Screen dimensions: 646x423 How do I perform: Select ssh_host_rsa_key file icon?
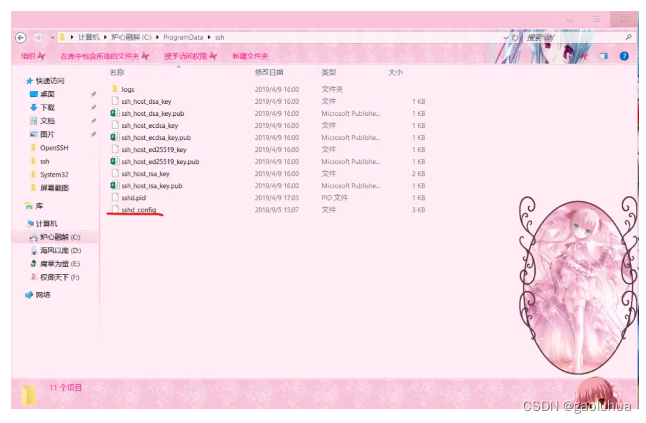115,173
